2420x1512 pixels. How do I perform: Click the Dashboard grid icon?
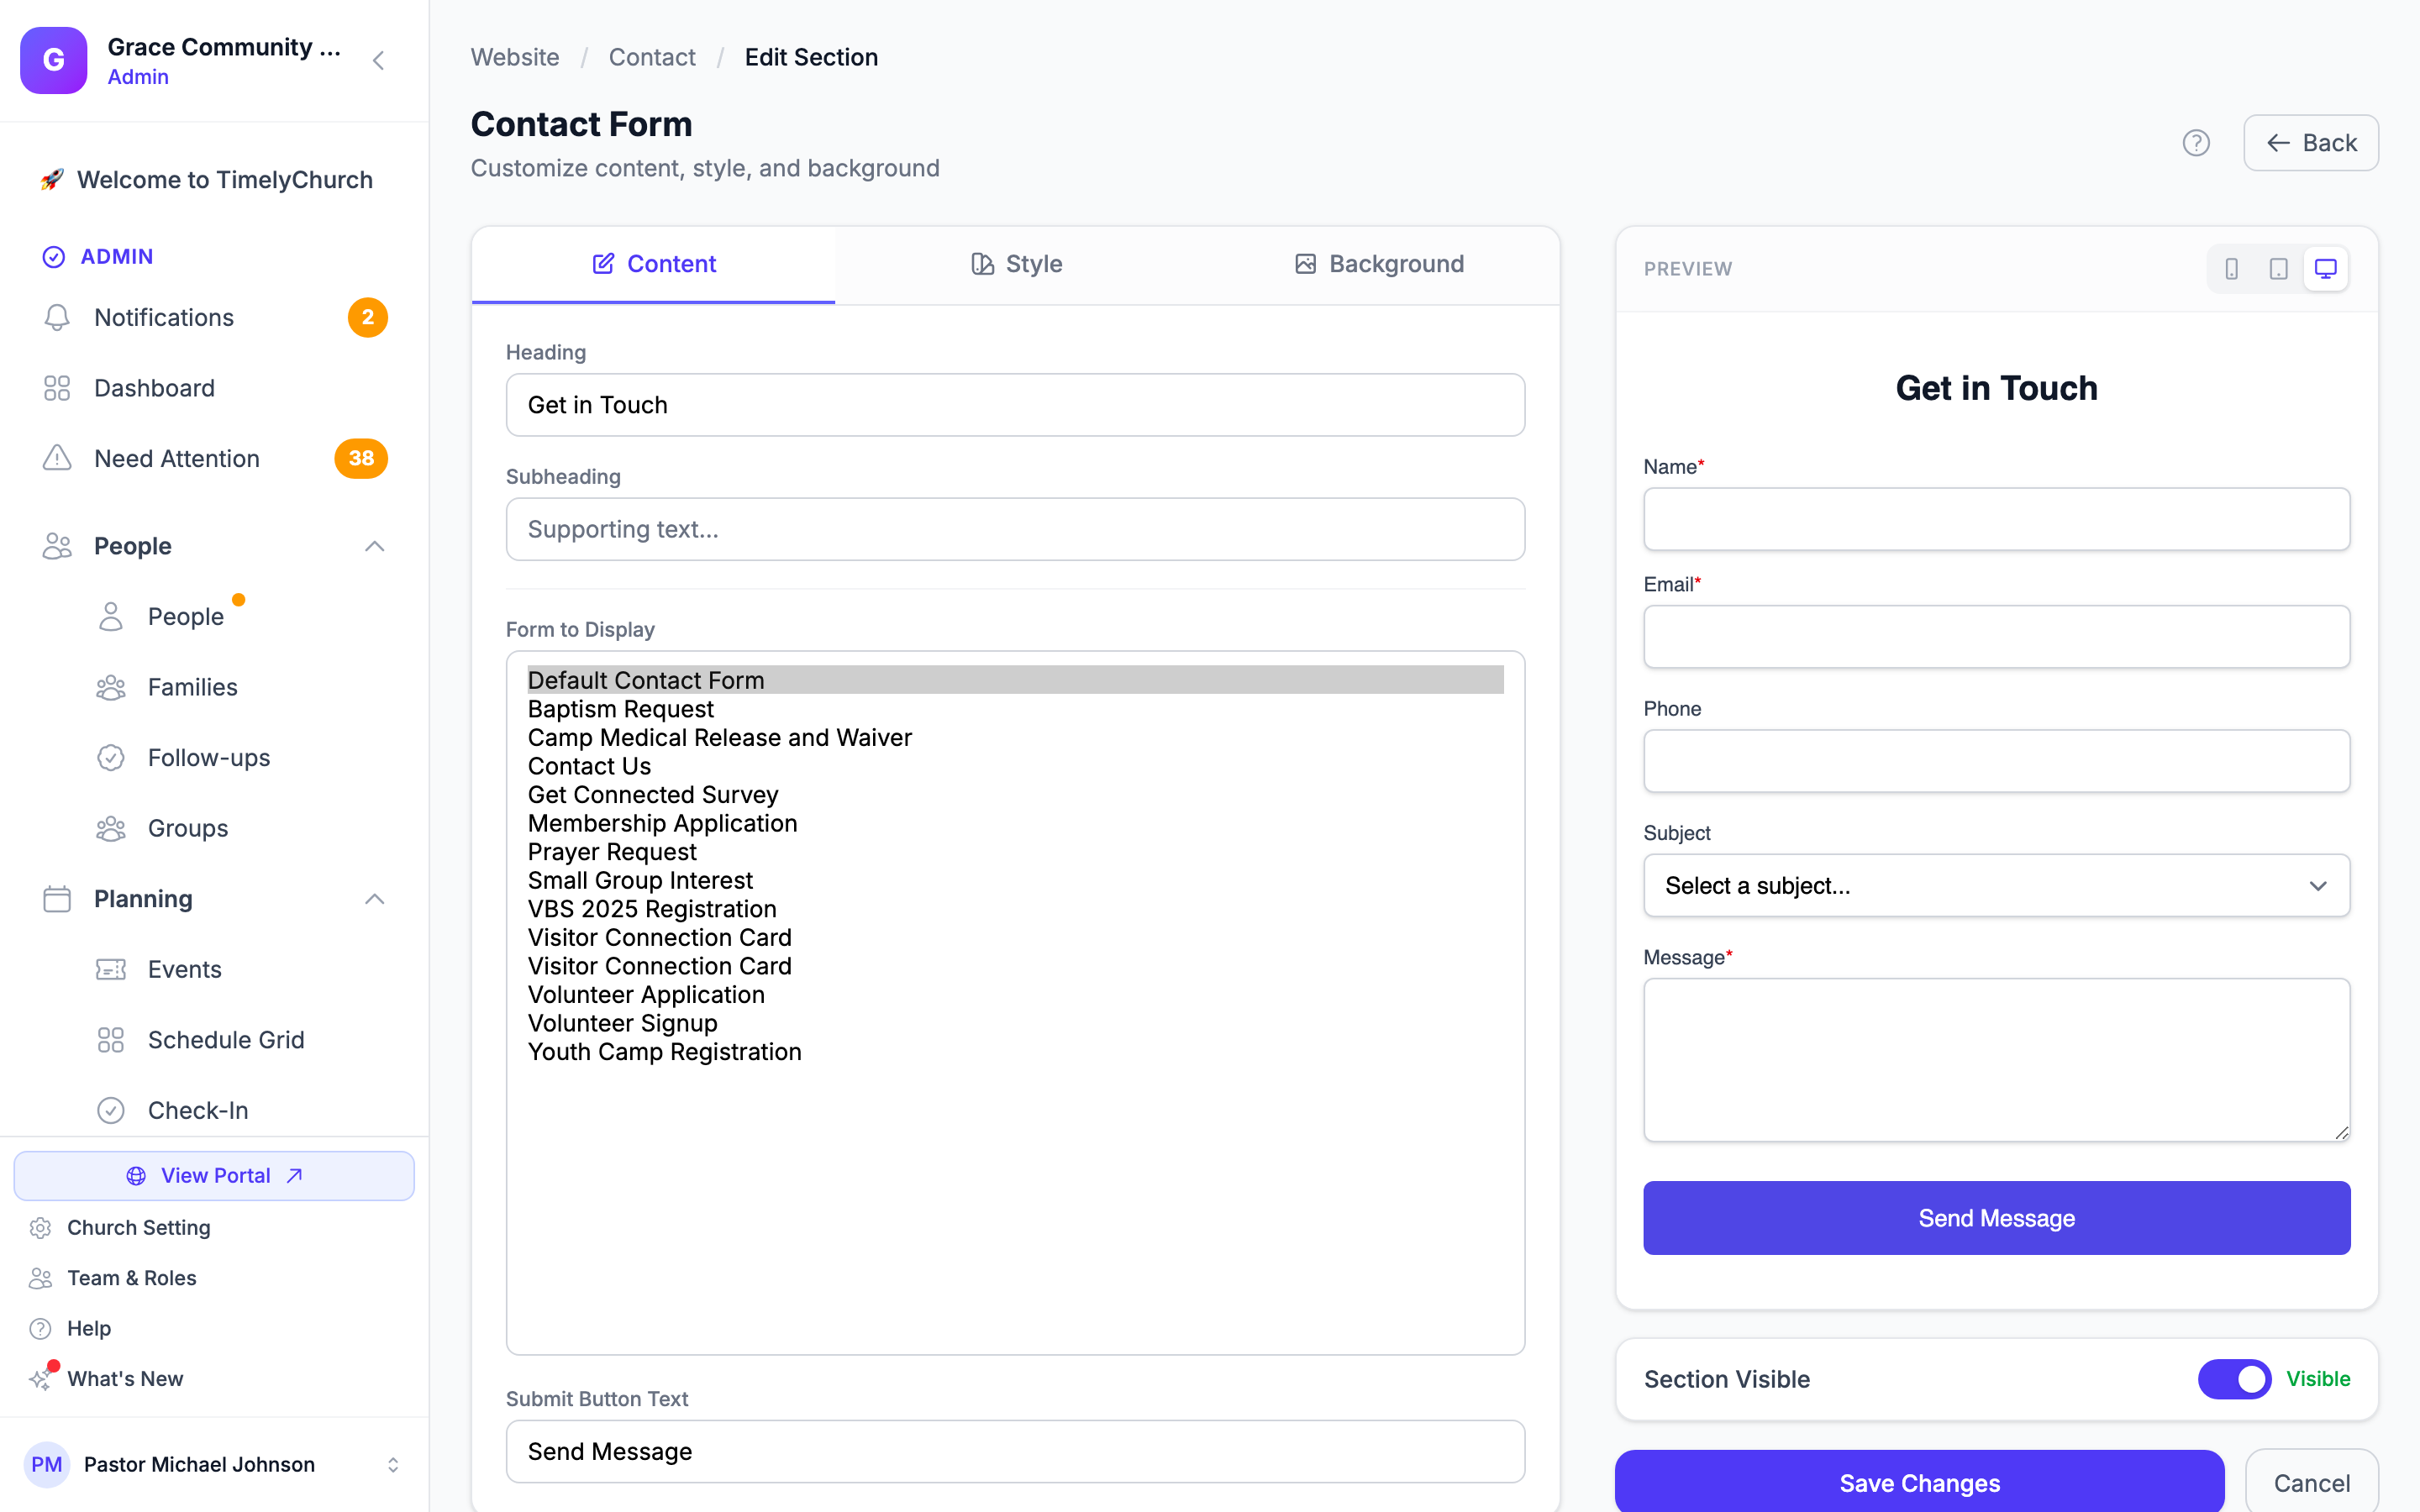[x=57, y=388]
